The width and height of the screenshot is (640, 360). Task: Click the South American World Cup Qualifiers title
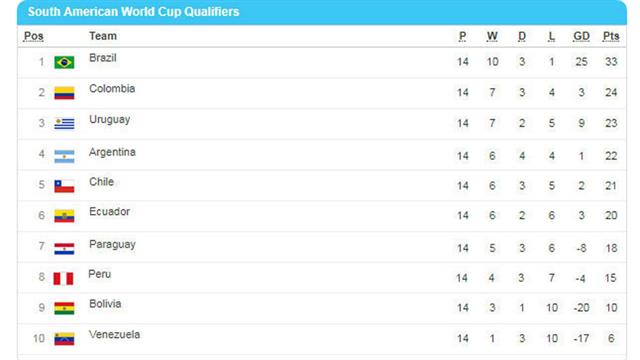click(133, 11)
